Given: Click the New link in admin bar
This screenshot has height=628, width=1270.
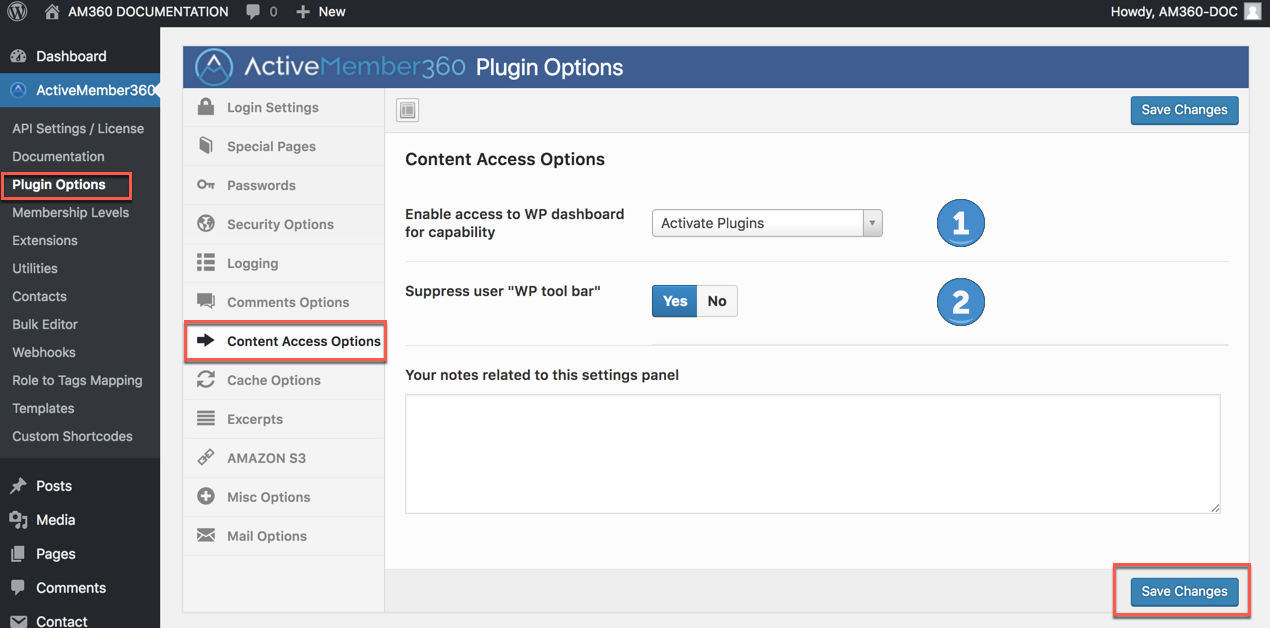Looking at the screenshot, I should (332, 12).
